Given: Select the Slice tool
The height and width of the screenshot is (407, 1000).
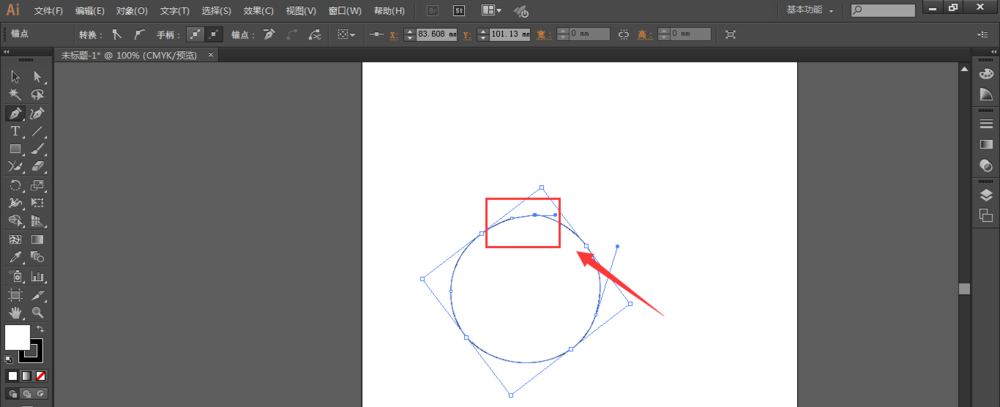Looking at the screenshot, I should click(x=38, y=295).
